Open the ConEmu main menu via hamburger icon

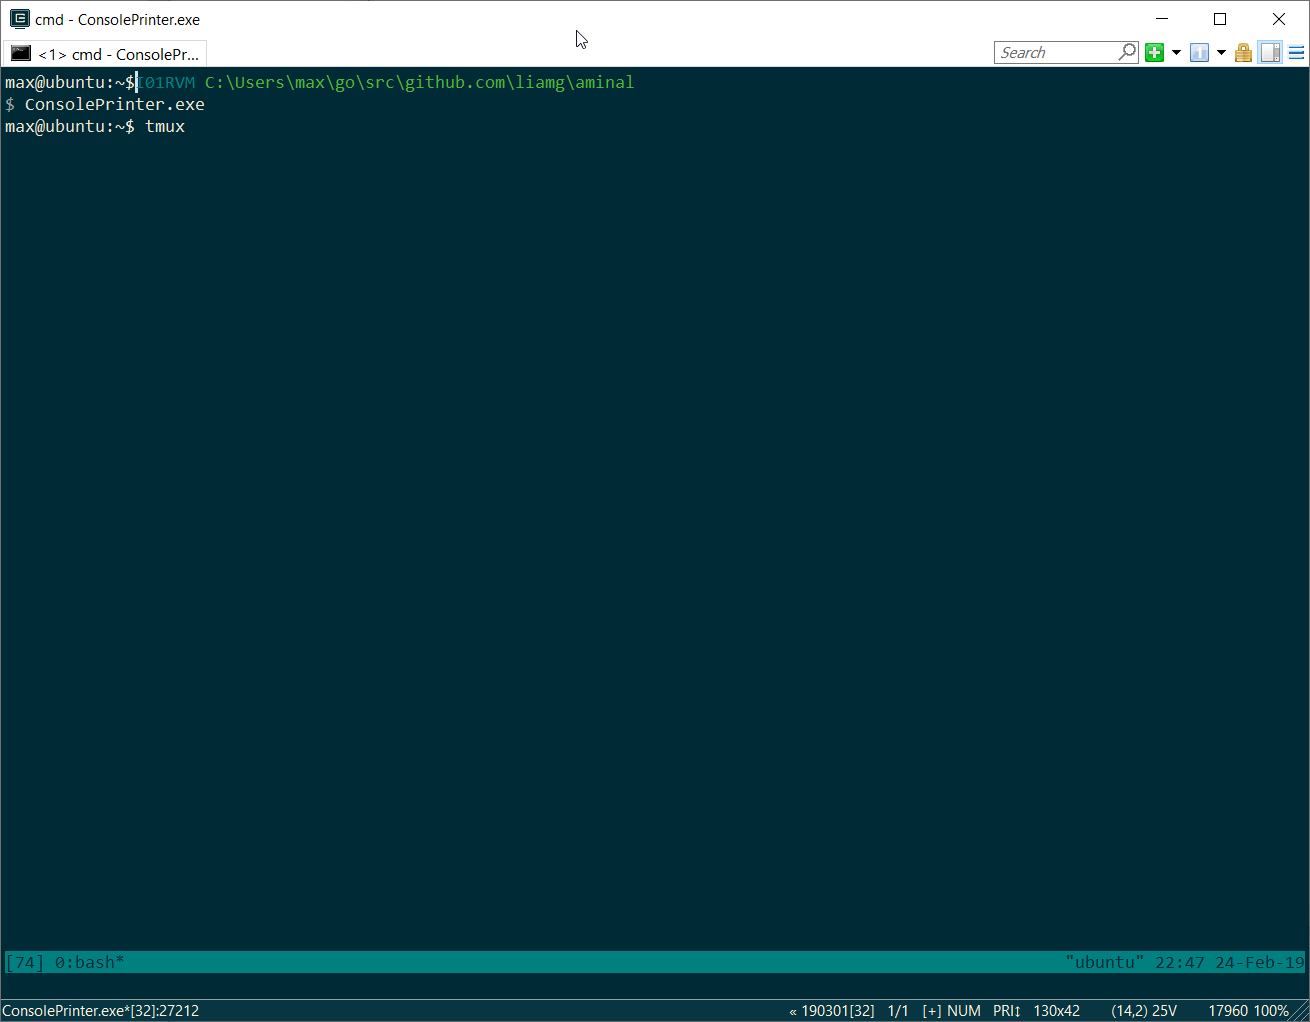[x=1297, y=52]
